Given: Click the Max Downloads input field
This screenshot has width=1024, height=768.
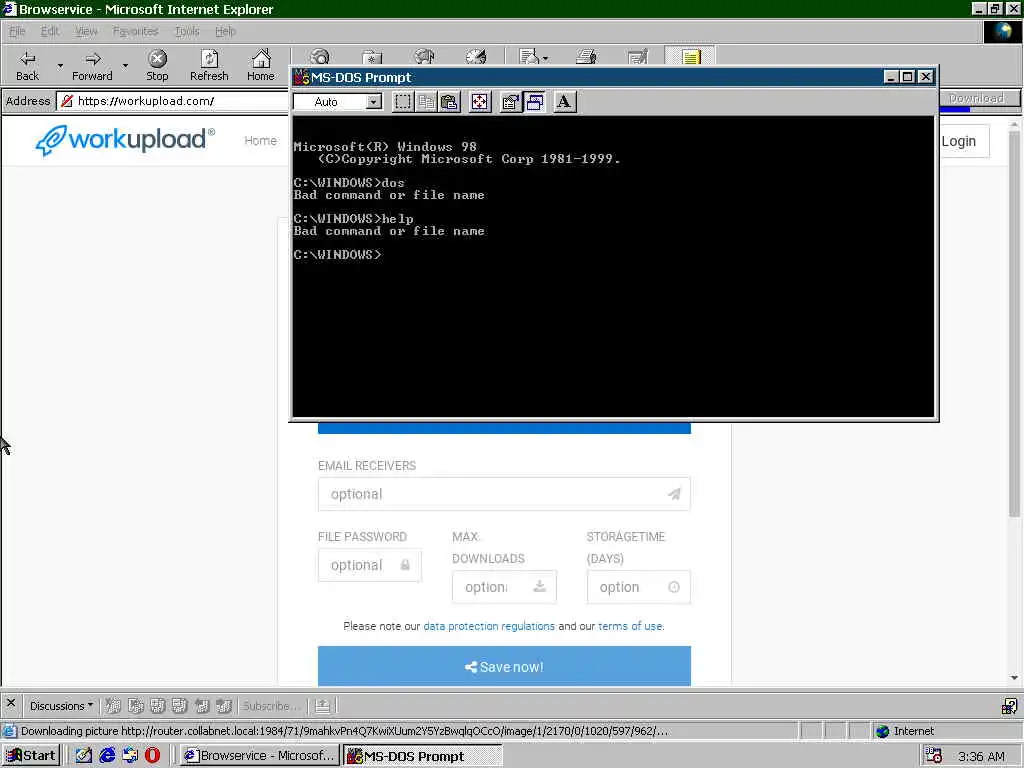Looking at the screenshot, I should pos(504,587).
